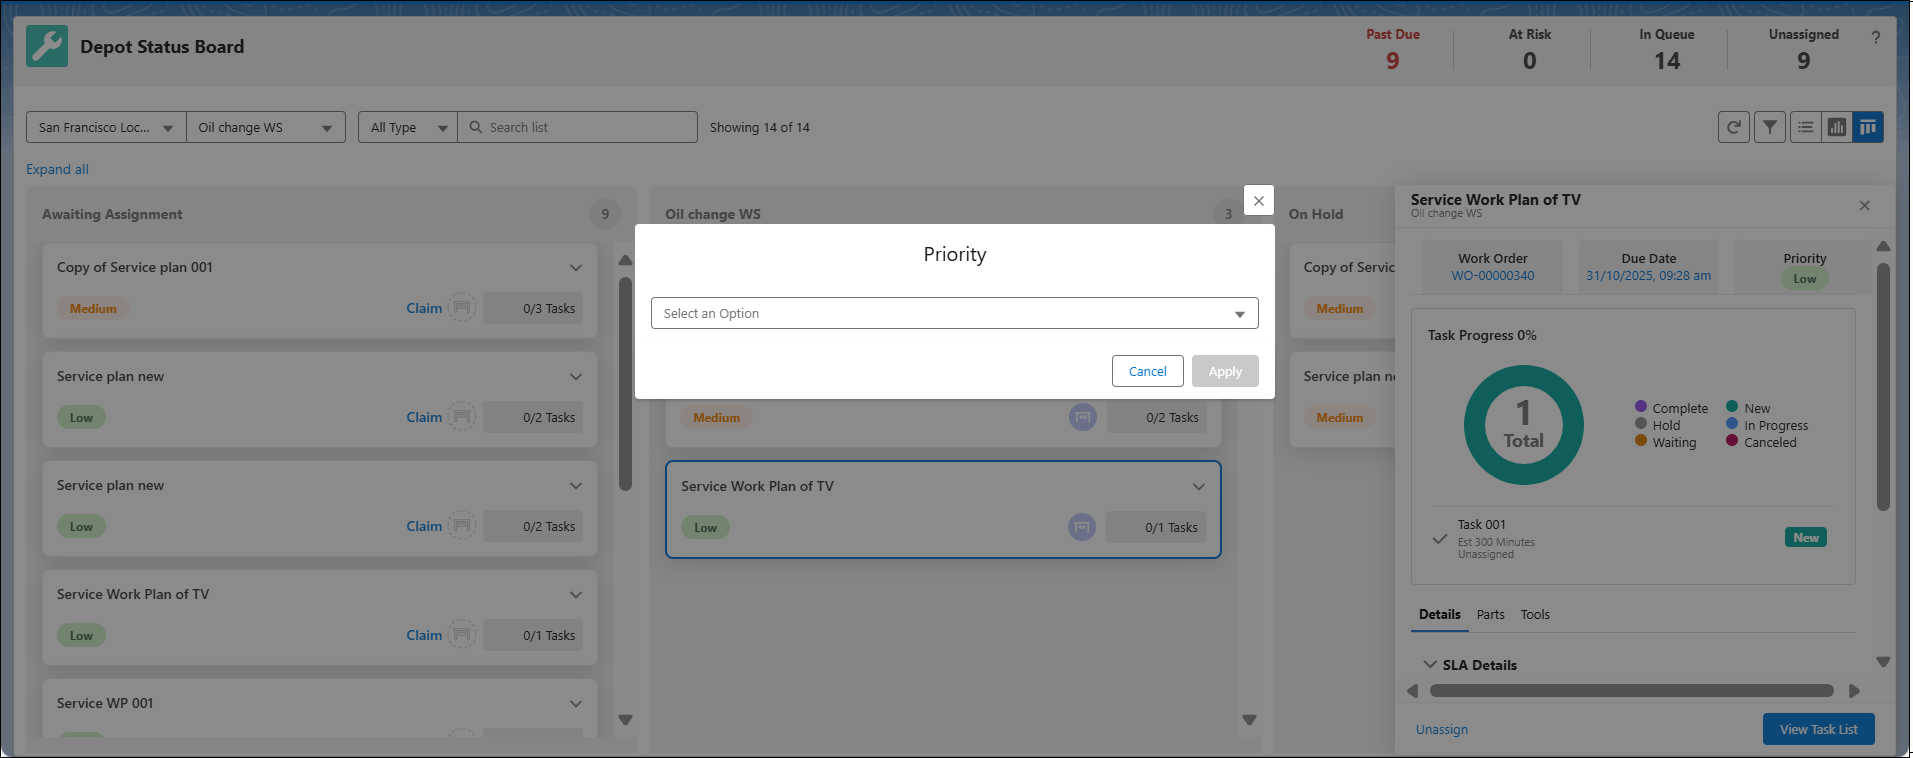Click Expand all link
The height and width of the screenshot is (758, 1913).
click(57, 169)
